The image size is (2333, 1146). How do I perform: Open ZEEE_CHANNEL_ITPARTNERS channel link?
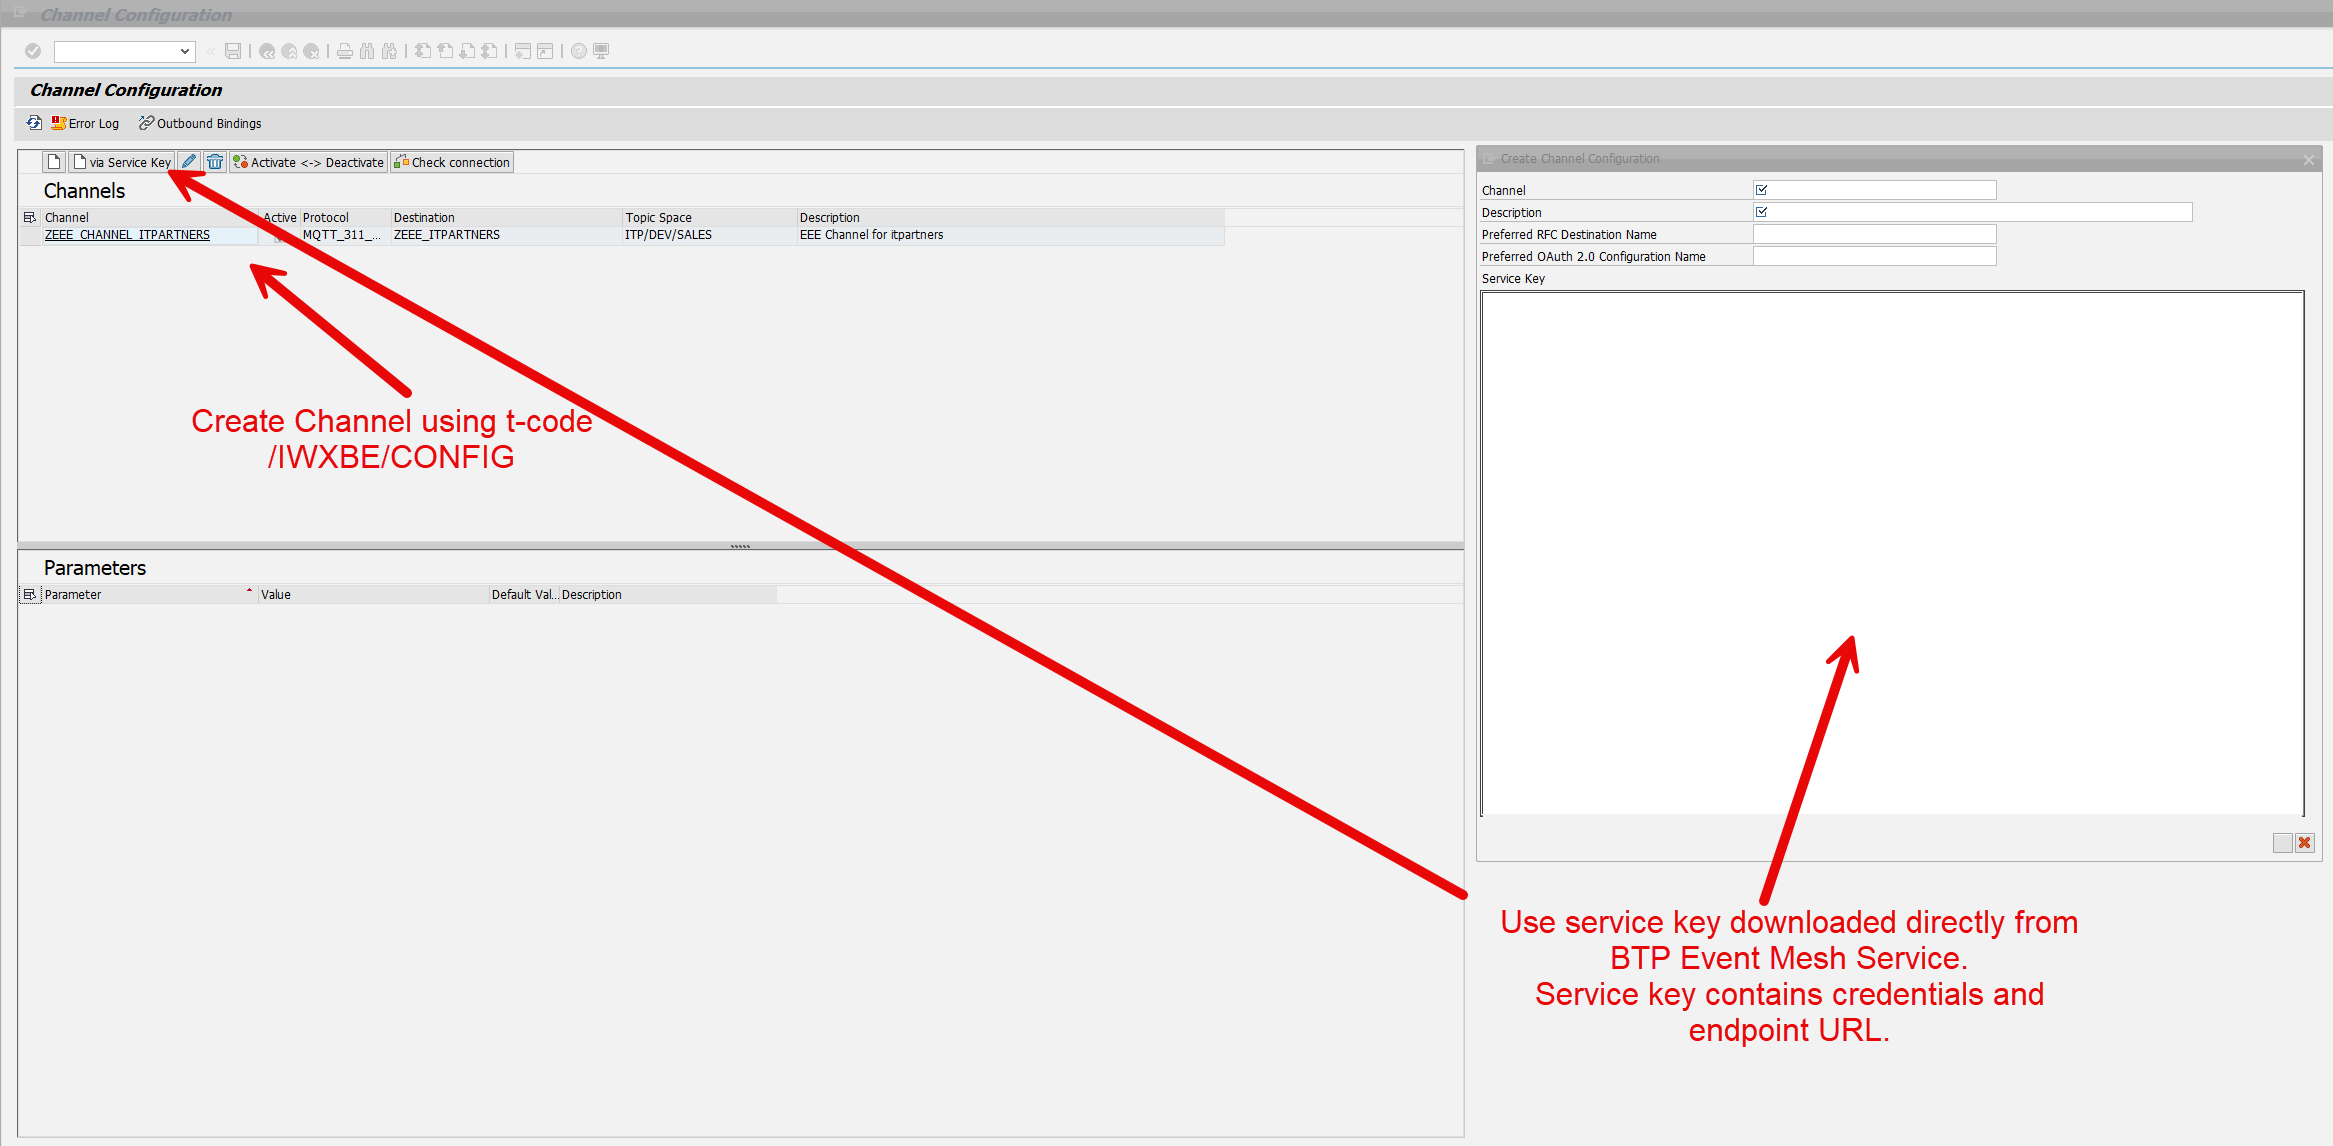pos(127,235)
